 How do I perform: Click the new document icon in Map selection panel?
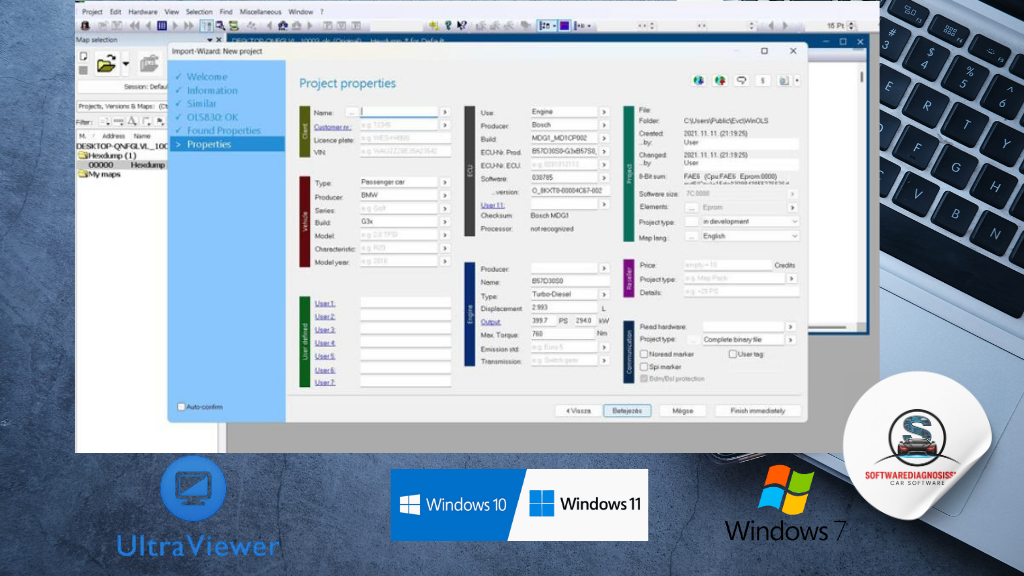click(84, 58)
